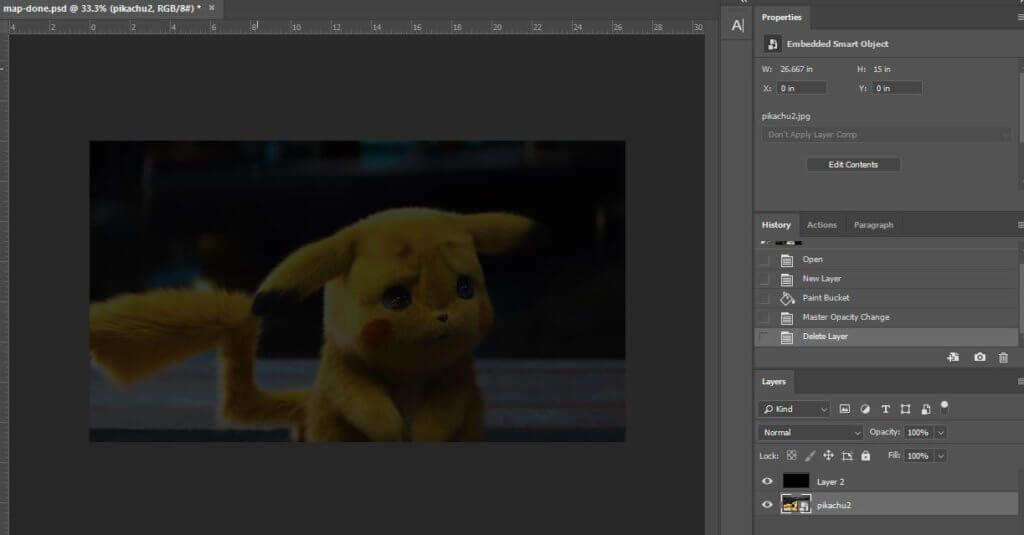
Task: Filter layers by type (T) layers
Action: [x=886, y=409]
